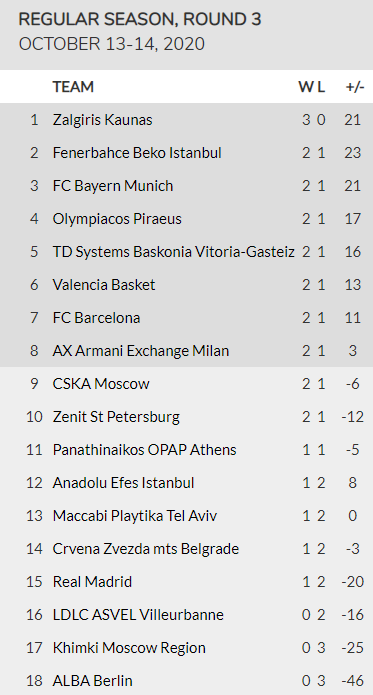373x695 pixels.
Task: Select Panathinaikos OPAP Athens row
Action: [186, 450]
